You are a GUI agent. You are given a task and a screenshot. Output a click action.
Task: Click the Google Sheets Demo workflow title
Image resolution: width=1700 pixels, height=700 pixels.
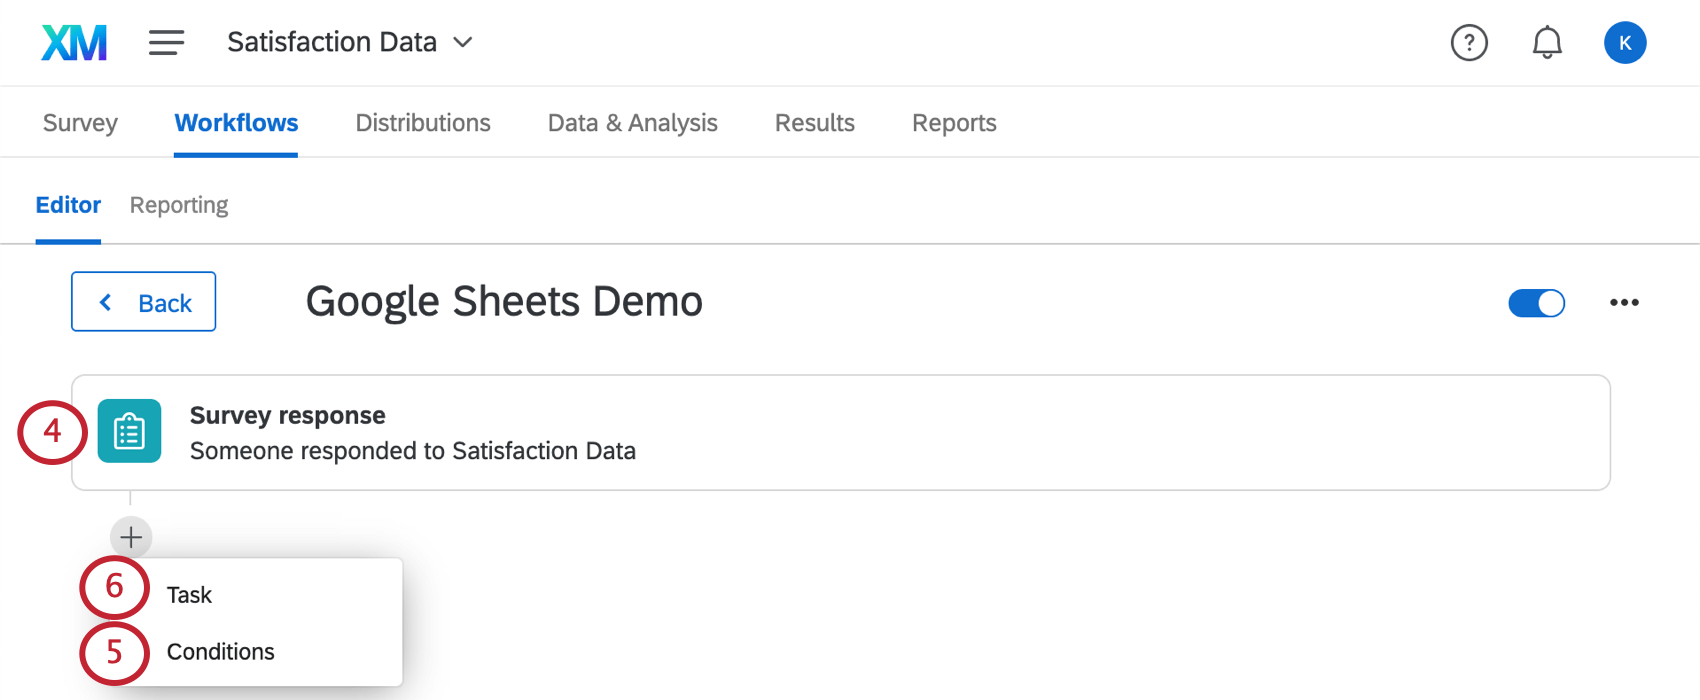click(x=504, y=302)
